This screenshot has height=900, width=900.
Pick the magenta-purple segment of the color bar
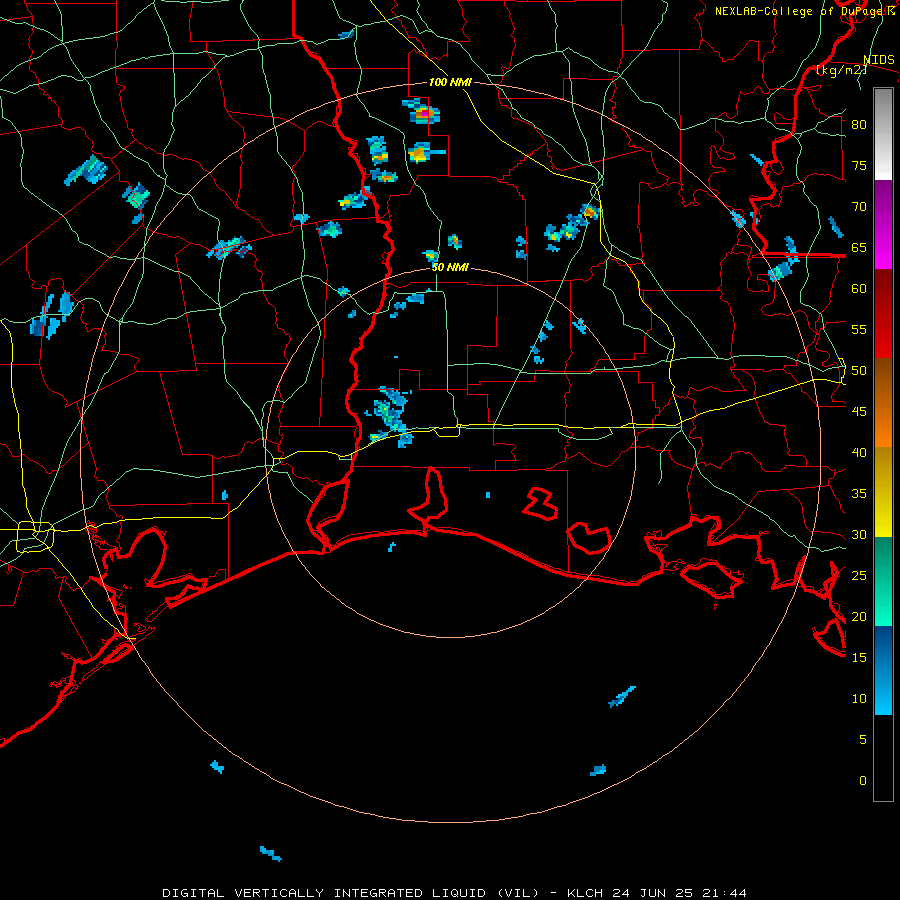click(883, 225)
